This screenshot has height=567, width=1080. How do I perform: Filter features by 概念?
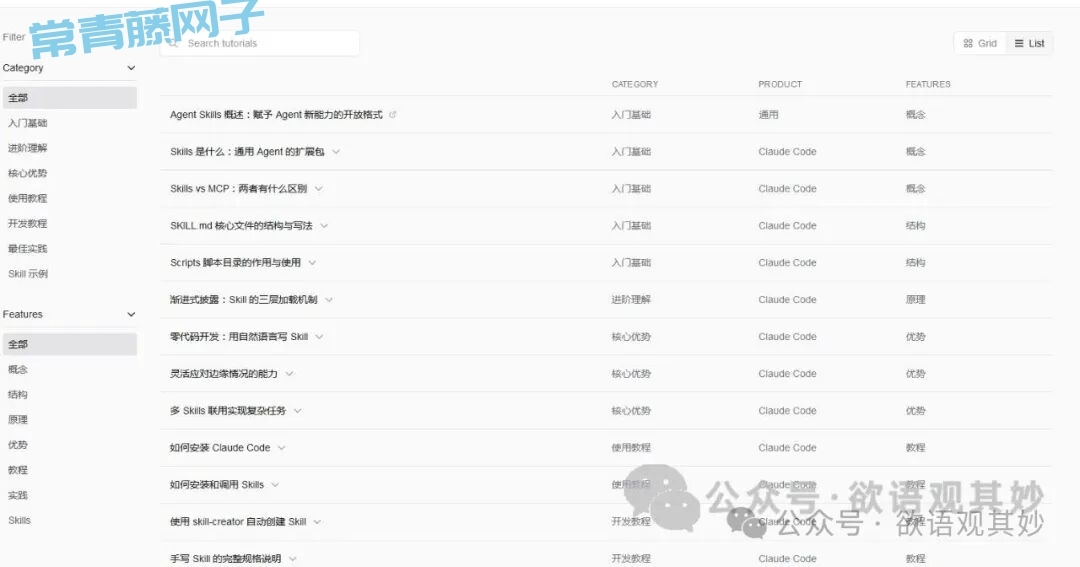coord(18,369)
